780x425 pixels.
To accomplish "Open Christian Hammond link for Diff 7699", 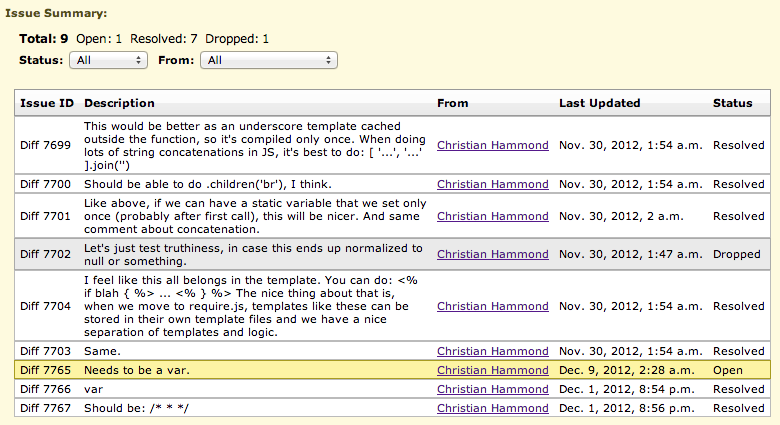I will click(x=492, y=145).
